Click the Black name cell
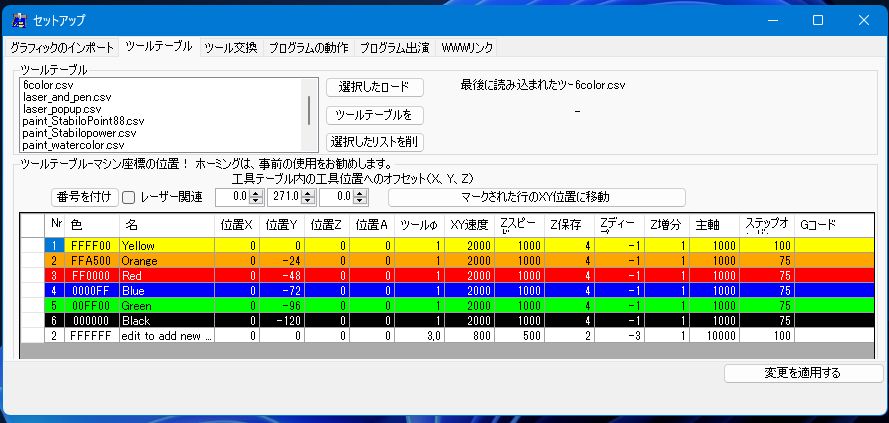The image size is (889, 423). 167,321
